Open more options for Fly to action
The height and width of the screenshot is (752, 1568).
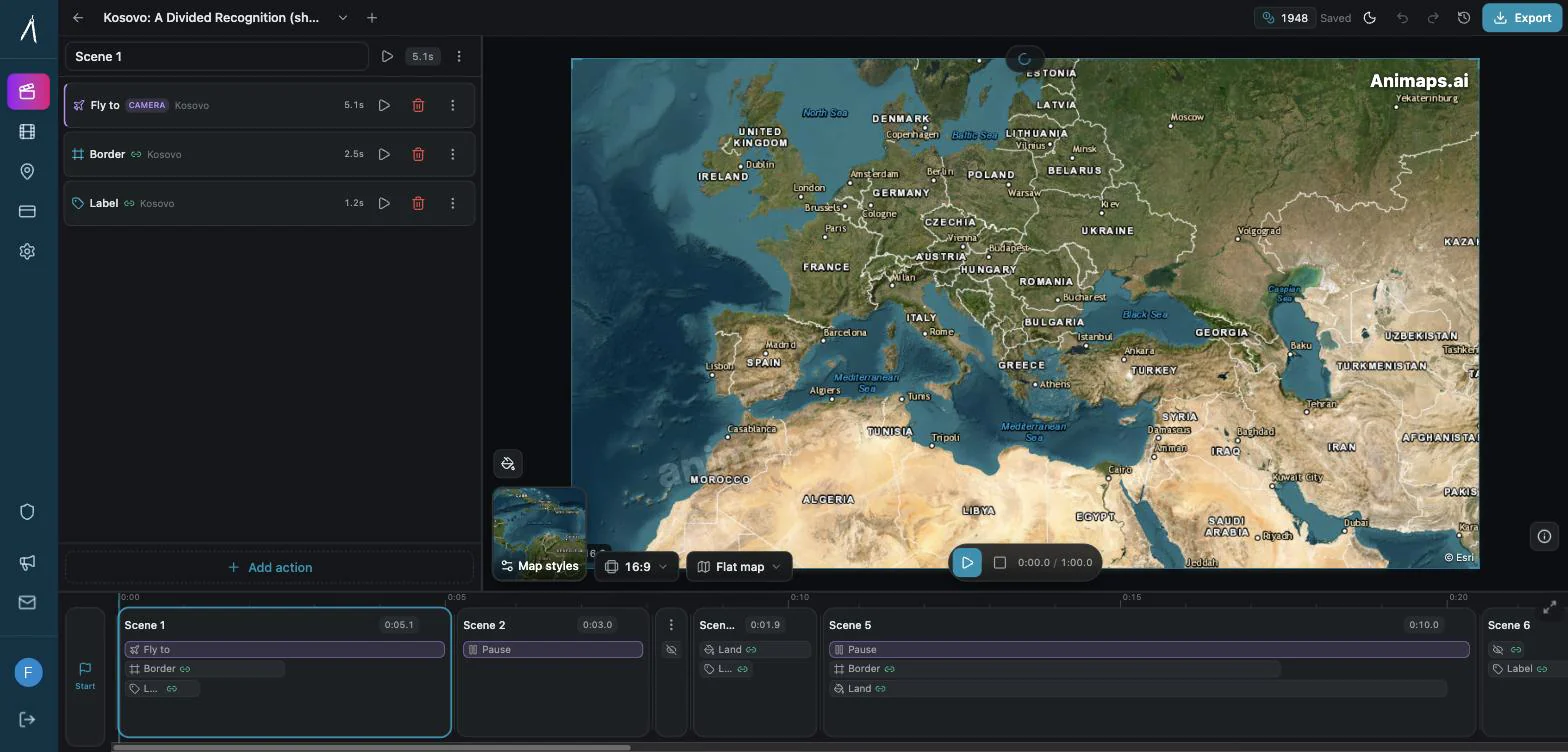(452, 105)
